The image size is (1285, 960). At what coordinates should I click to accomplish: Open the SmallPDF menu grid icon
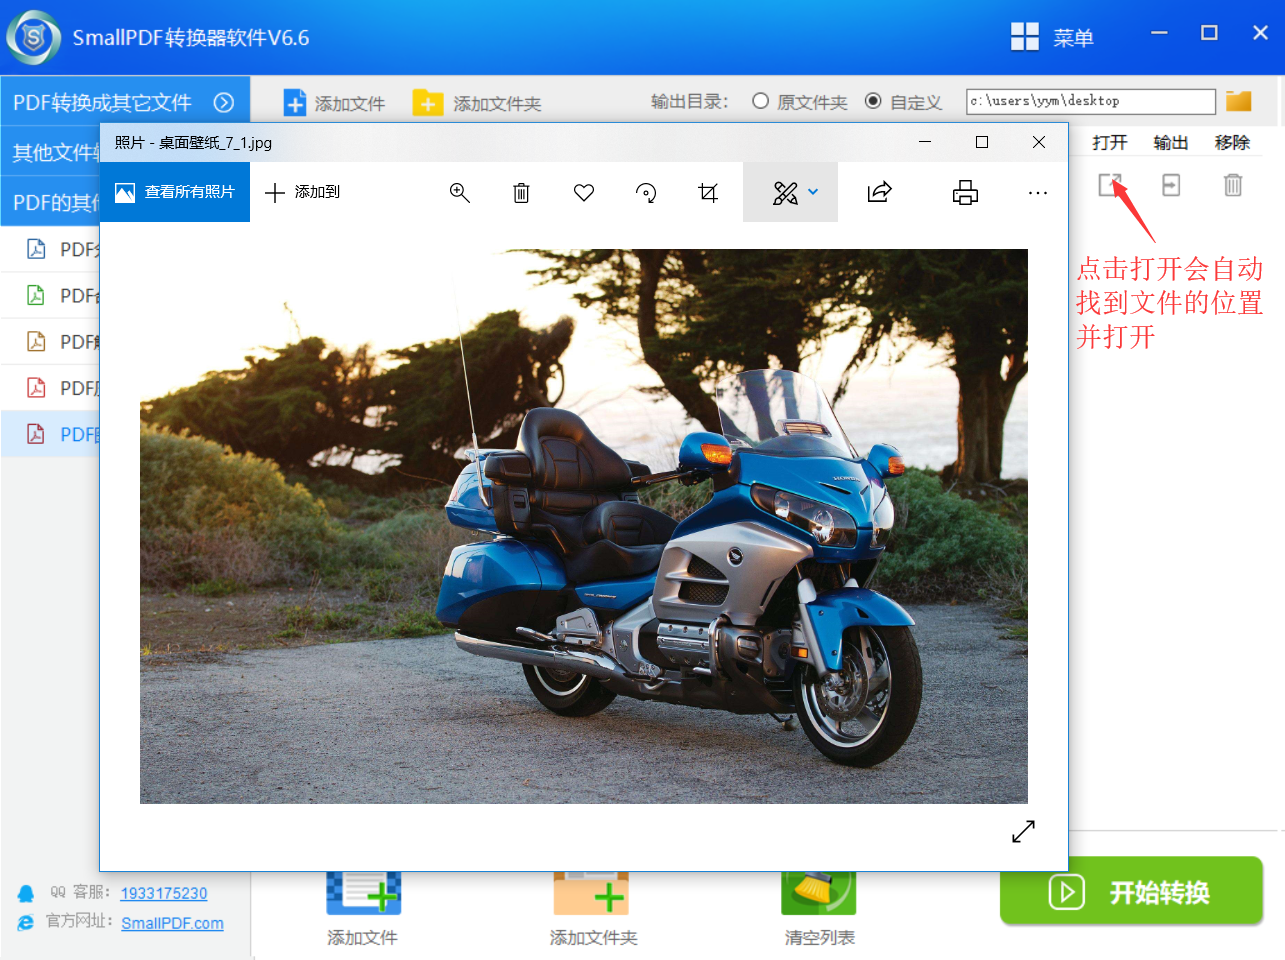1025,37
